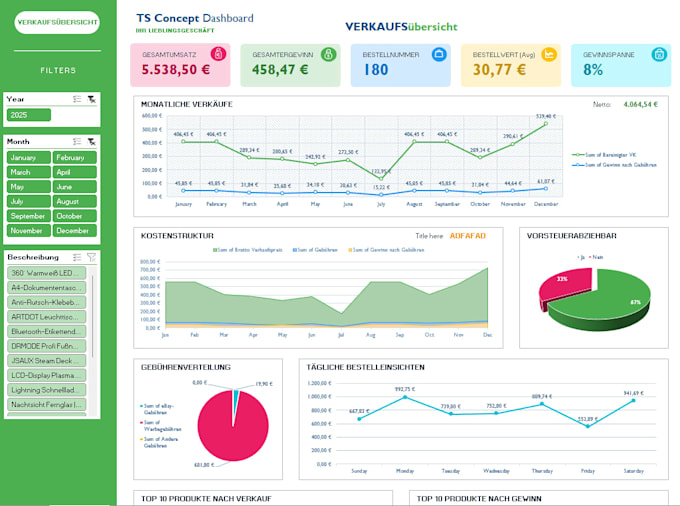Select year 2025 in the slicer

[29, 115]
